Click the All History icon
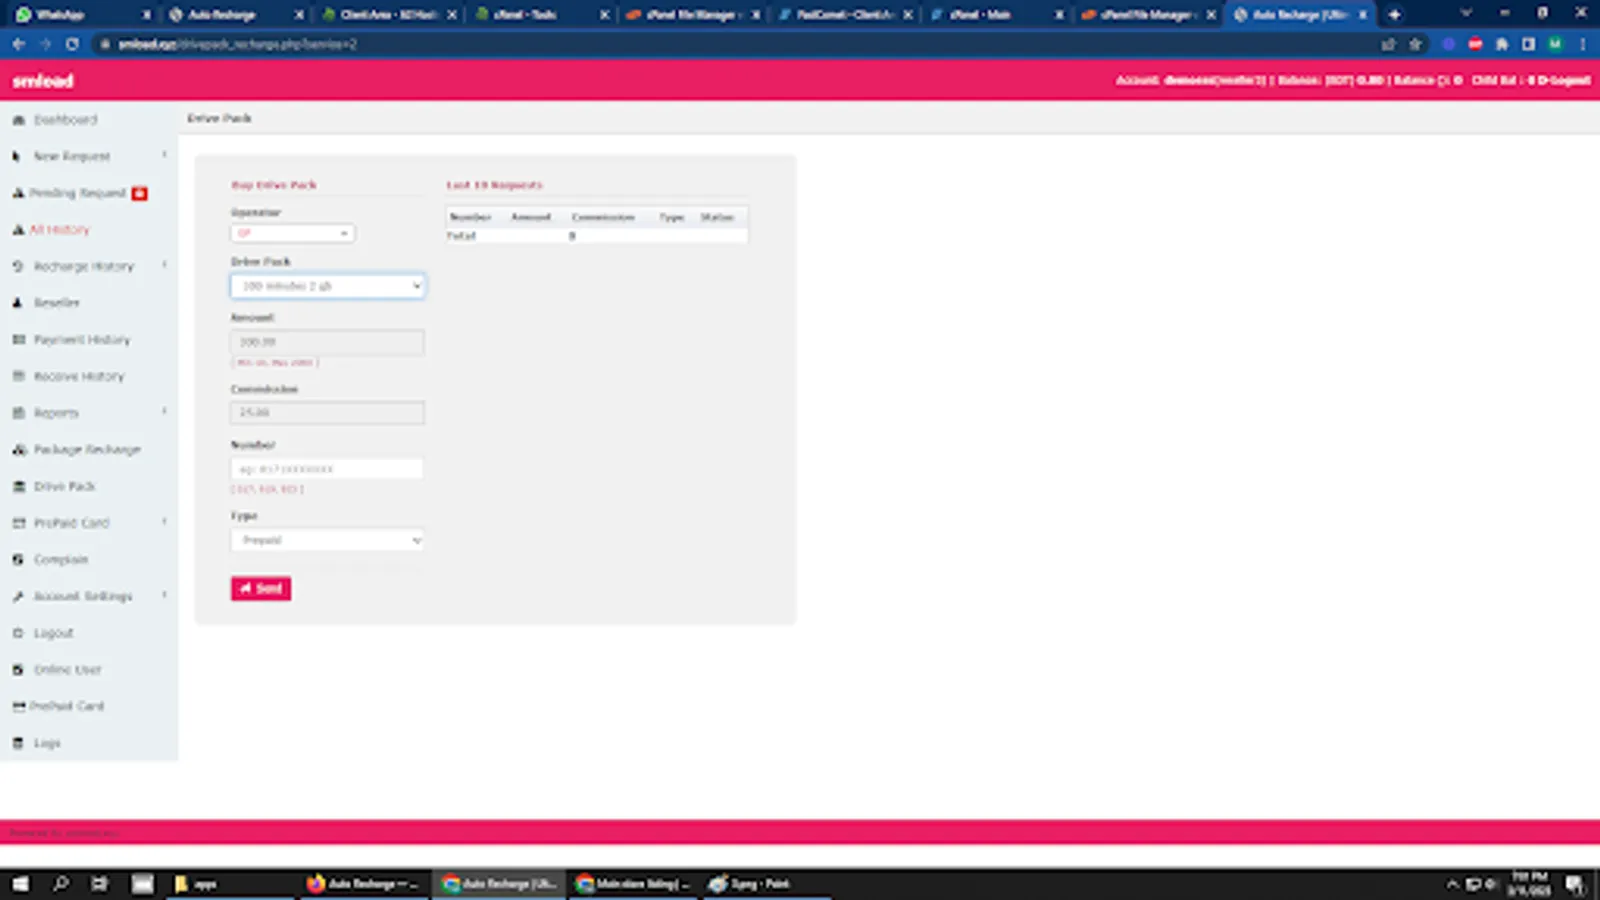1600x900 pixels. click(x=18, y=230)
